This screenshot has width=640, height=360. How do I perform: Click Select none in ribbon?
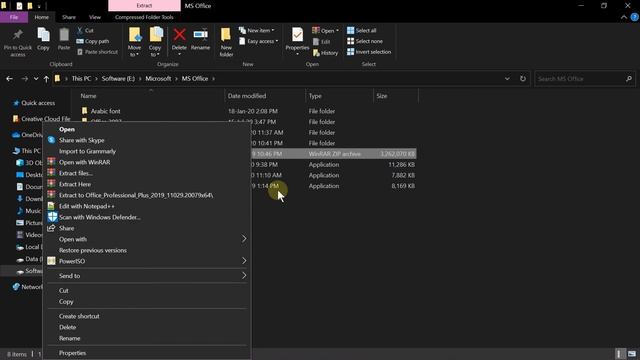(365, 41)
